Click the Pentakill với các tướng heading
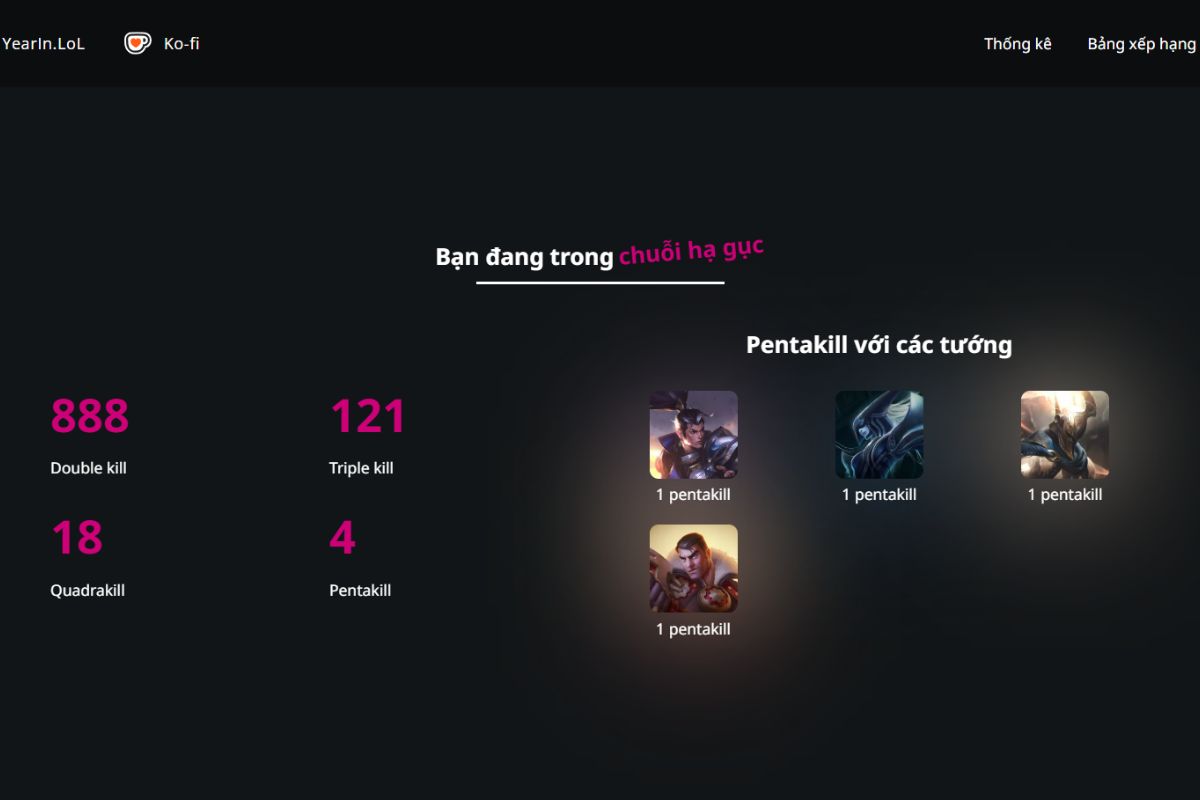Viewport: 1200px width, 800px height. click(x=879, y=345)
